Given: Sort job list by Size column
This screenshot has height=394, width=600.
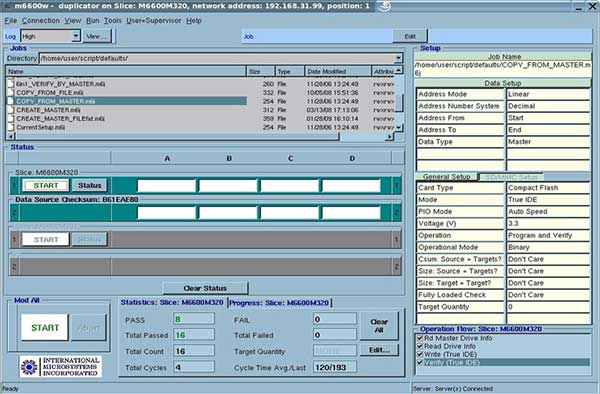Looking at the screenshot, I should tap(260, 71).
